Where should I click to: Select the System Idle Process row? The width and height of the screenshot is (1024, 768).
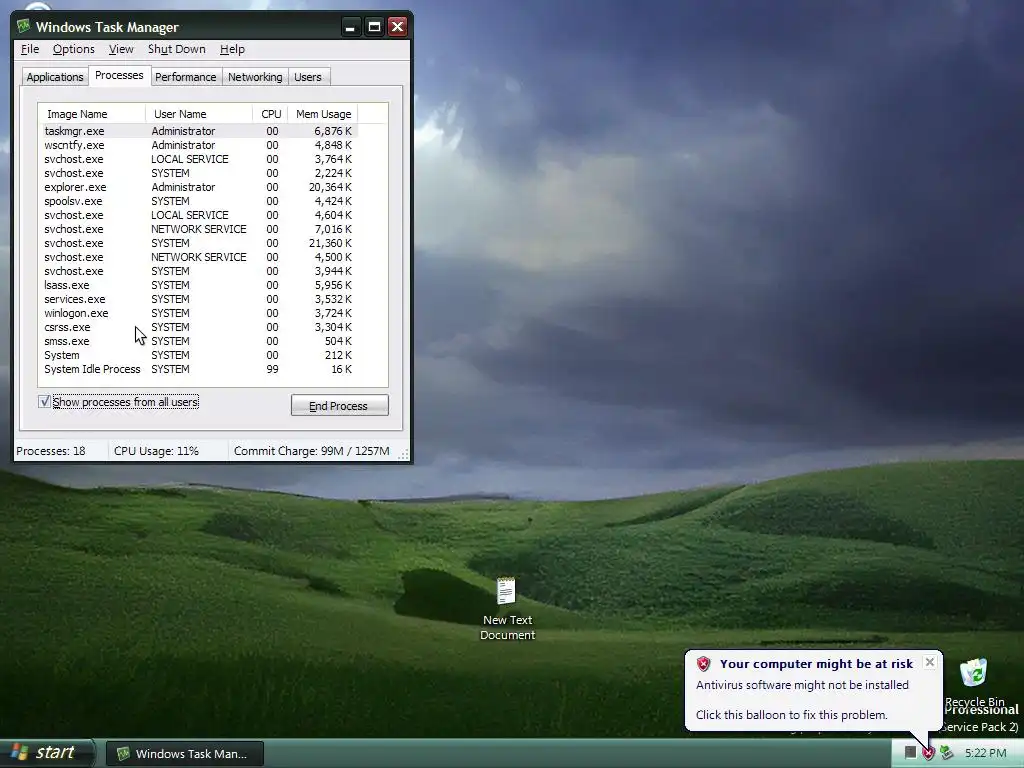(199, 369)
